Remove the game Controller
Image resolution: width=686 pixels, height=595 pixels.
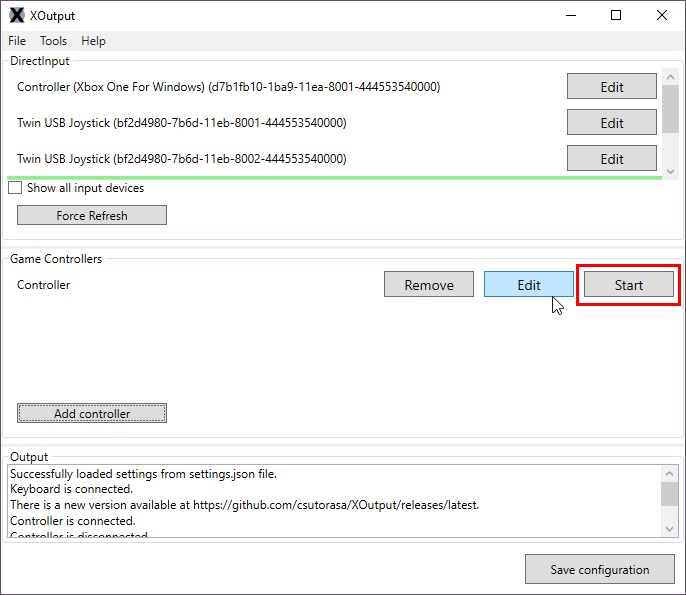coord(429,284)
